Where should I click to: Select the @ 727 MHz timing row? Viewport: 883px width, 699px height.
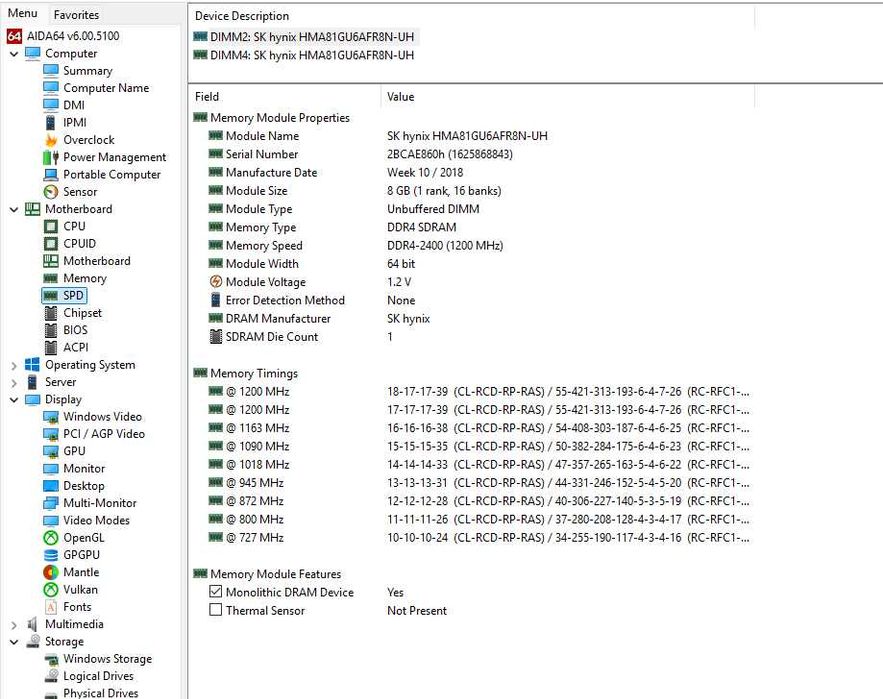471,538
